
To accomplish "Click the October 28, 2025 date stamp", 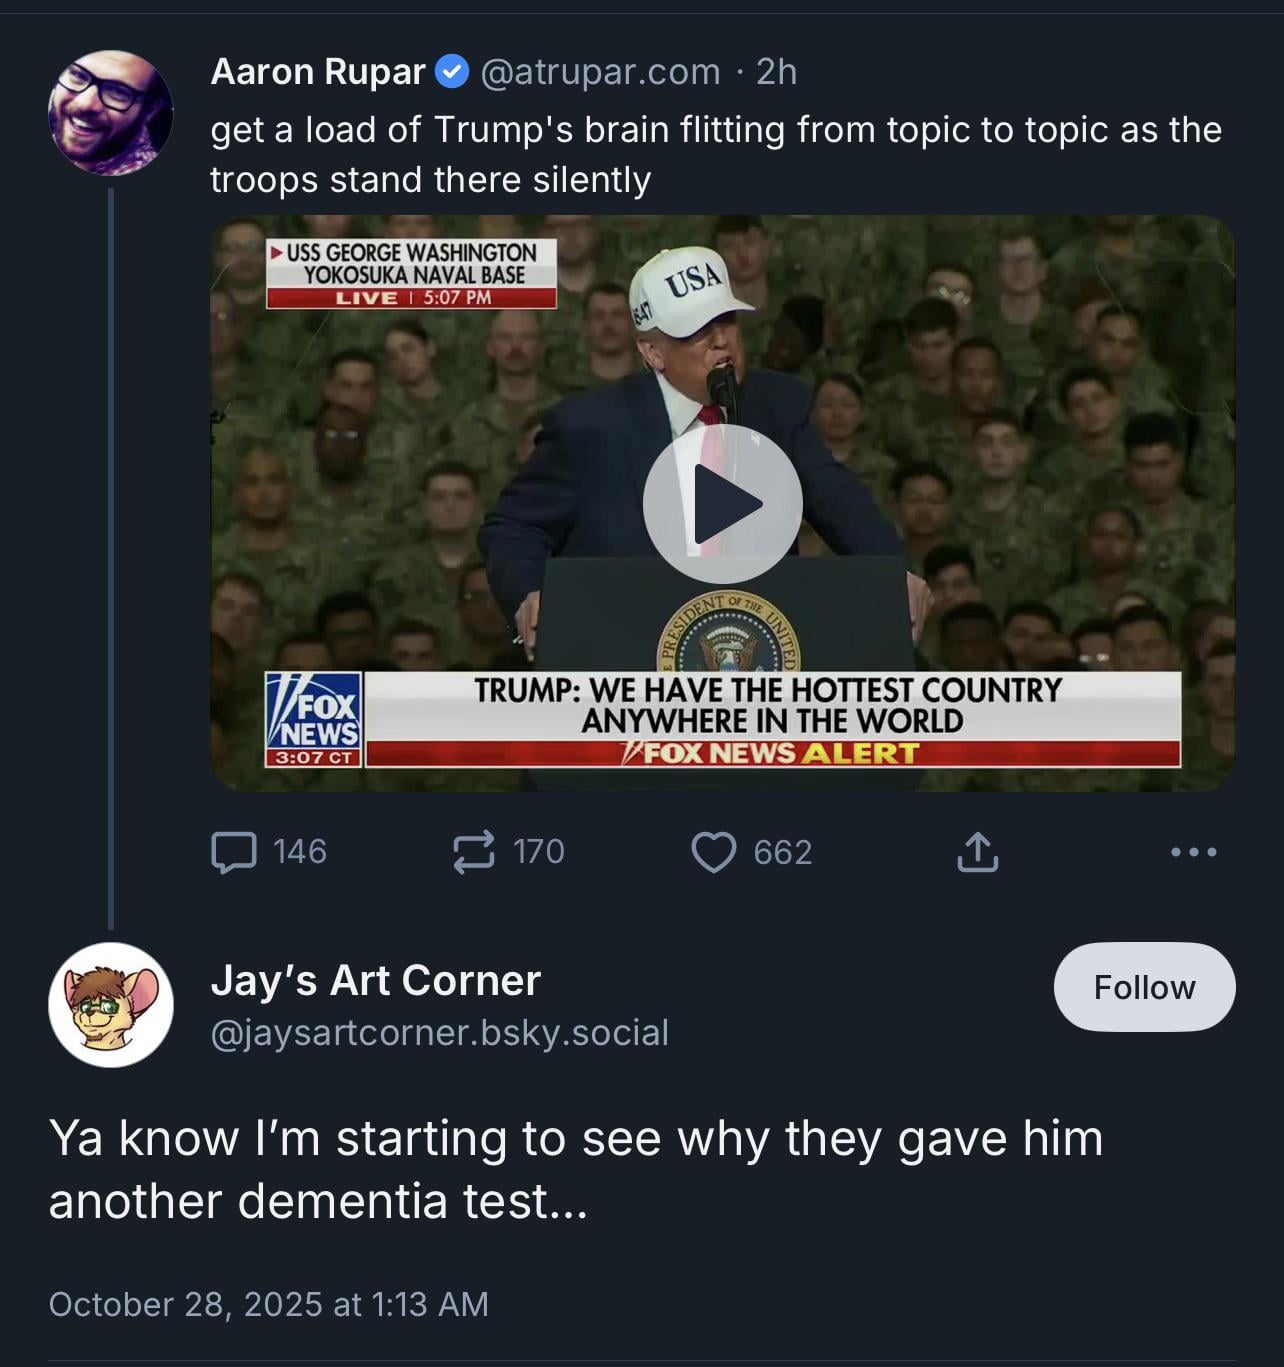I will 268,1304.
